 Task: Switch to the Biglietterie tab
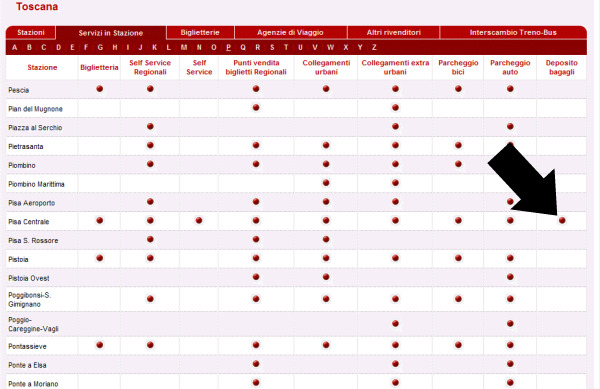tap(200, 33)
